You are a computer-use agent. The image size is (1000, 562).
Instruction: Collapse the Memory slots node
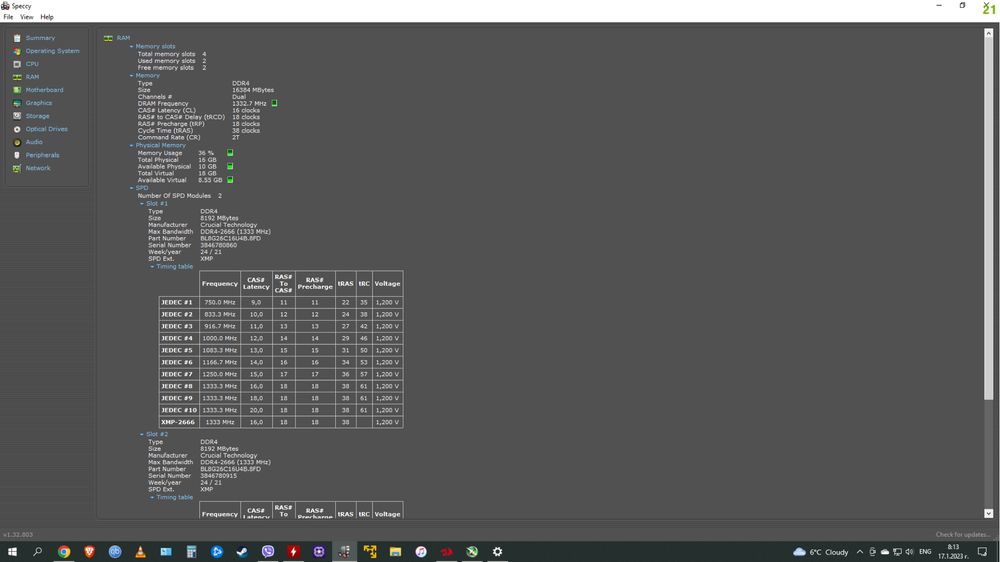[x=131, y=47]
